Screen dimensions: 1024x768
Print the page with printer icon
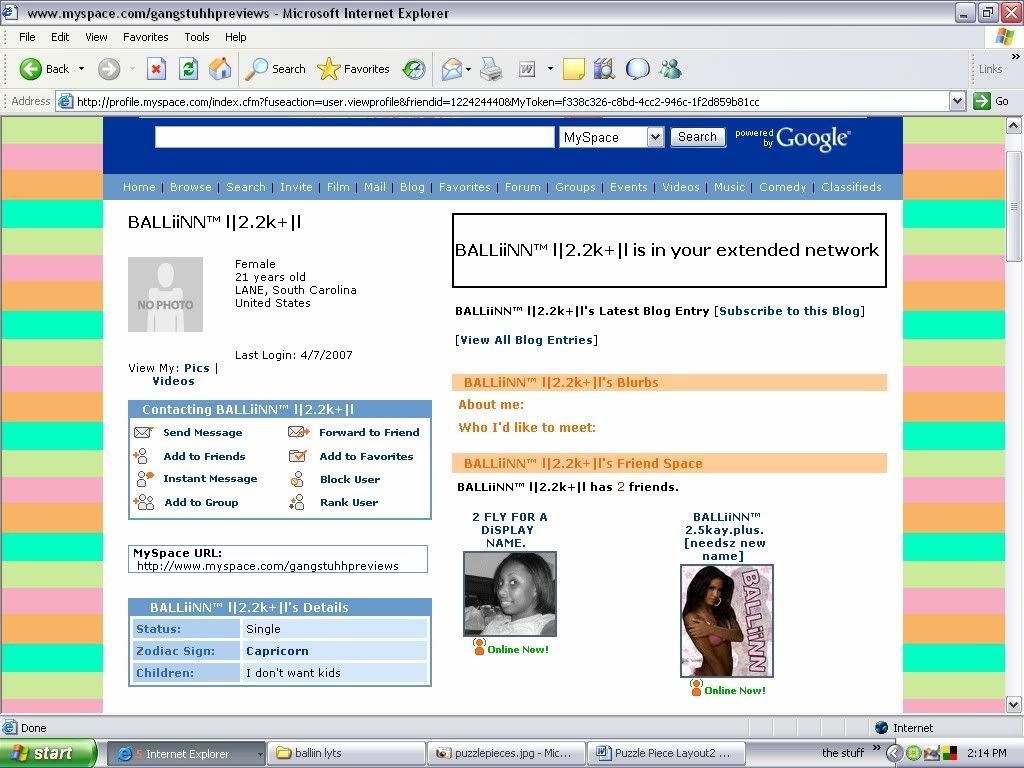491,69
